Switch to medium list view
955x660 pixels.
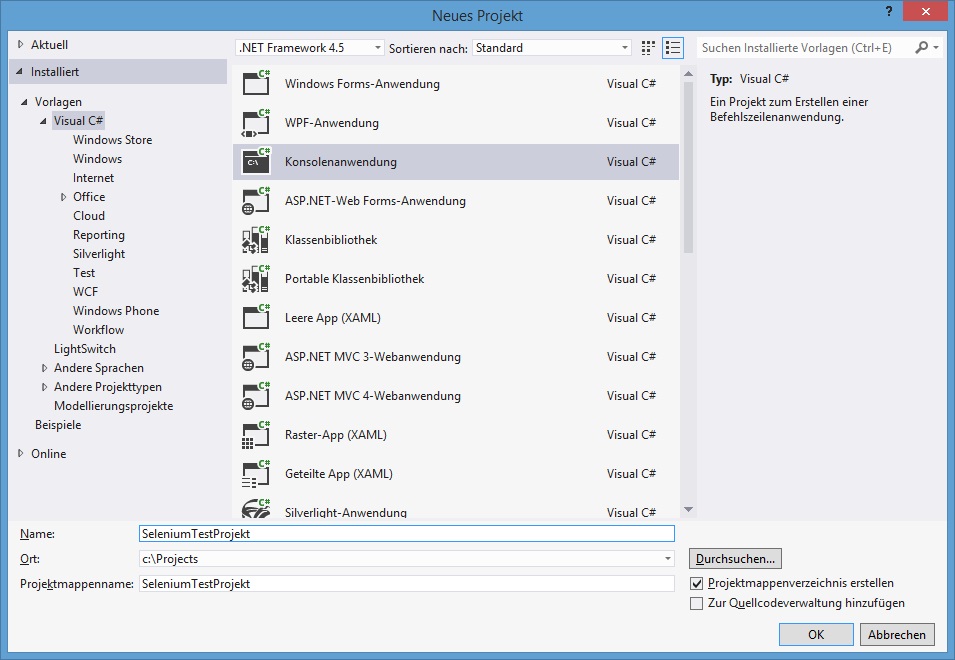(672, 47)
